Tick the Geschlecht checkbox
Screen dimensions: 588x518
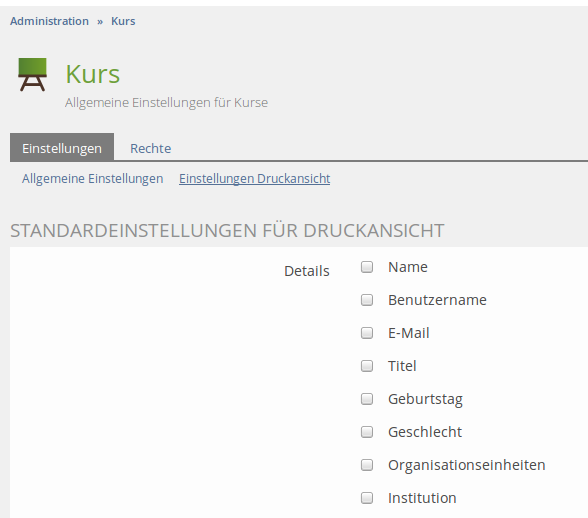pos(367,432)
